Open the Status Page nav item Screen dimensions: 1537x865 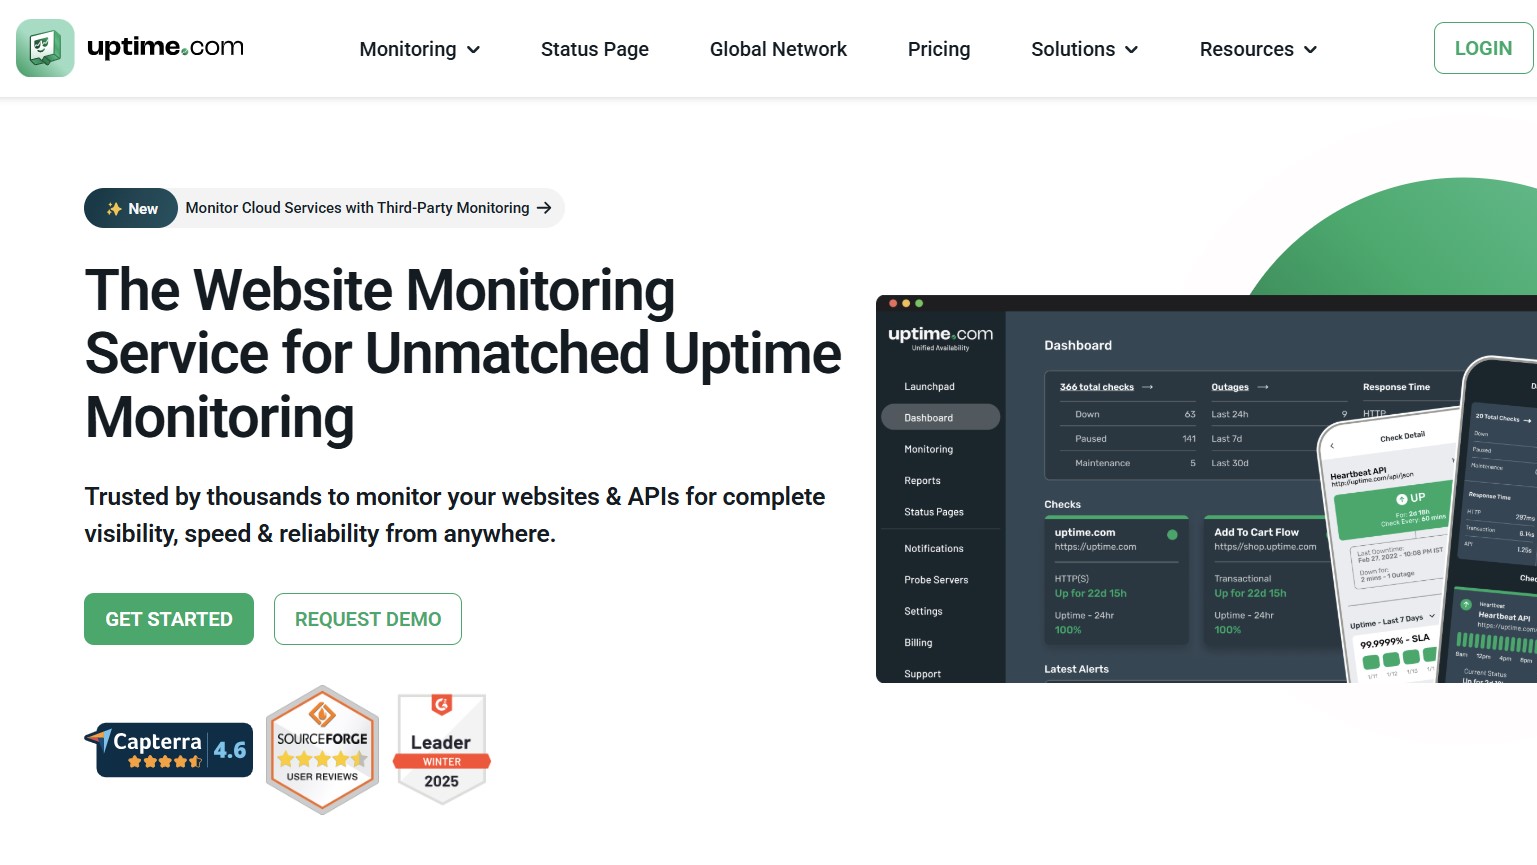point(594,49)
